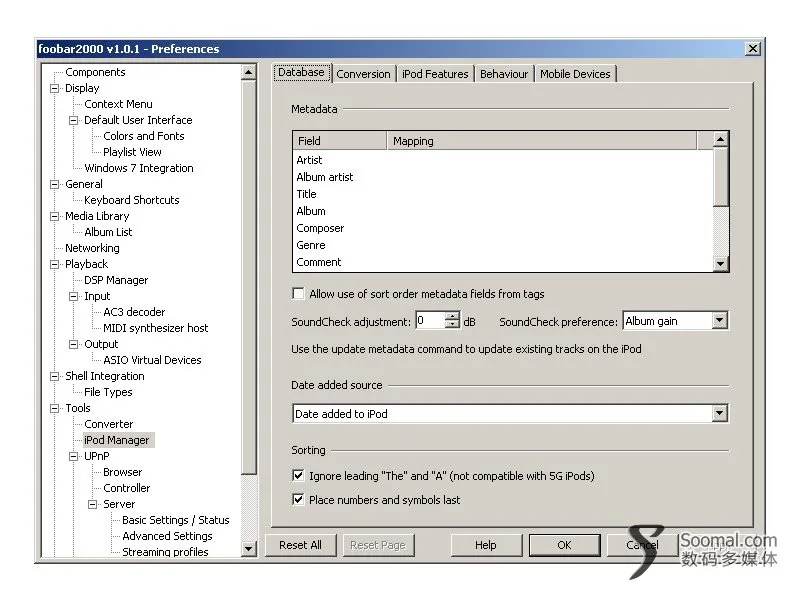Open the iPod Features tab
The width and height of the screenshot is (800, 600).
(435, 74)
